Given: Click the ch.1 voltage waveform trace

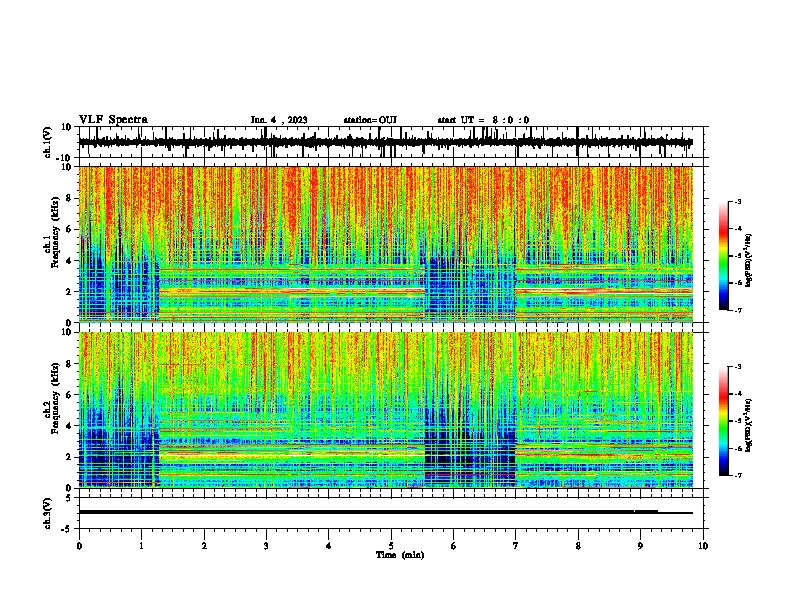Looking at the screenshot, I should [x=385, y=142].
